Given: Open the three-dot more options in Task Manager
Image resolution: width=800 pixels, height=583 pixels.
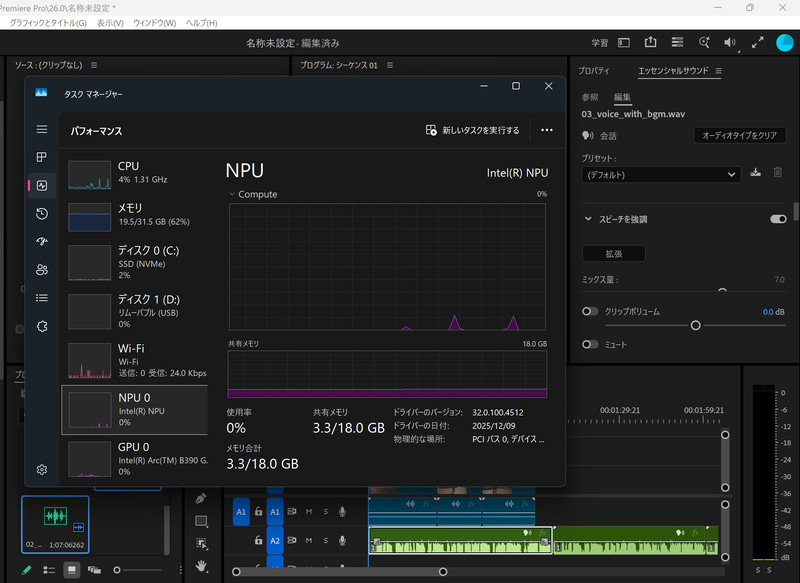Looking at the screenshot, I should (x=546, y=130).
